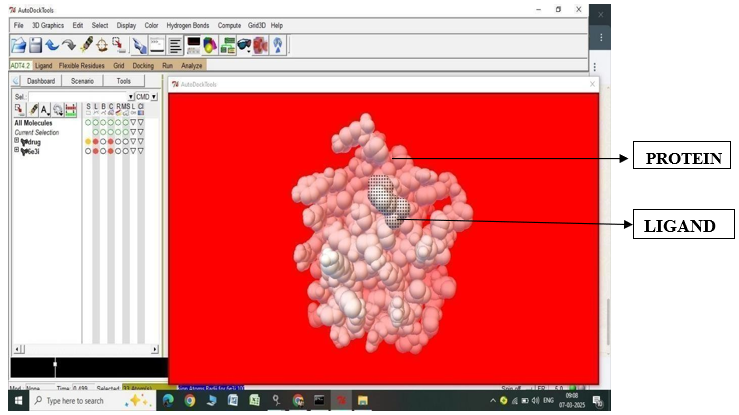The width and height of the screenshot is (739, 415).
Task: Click the red measure ruler icon in dashboard
Action: click(71, 109)
